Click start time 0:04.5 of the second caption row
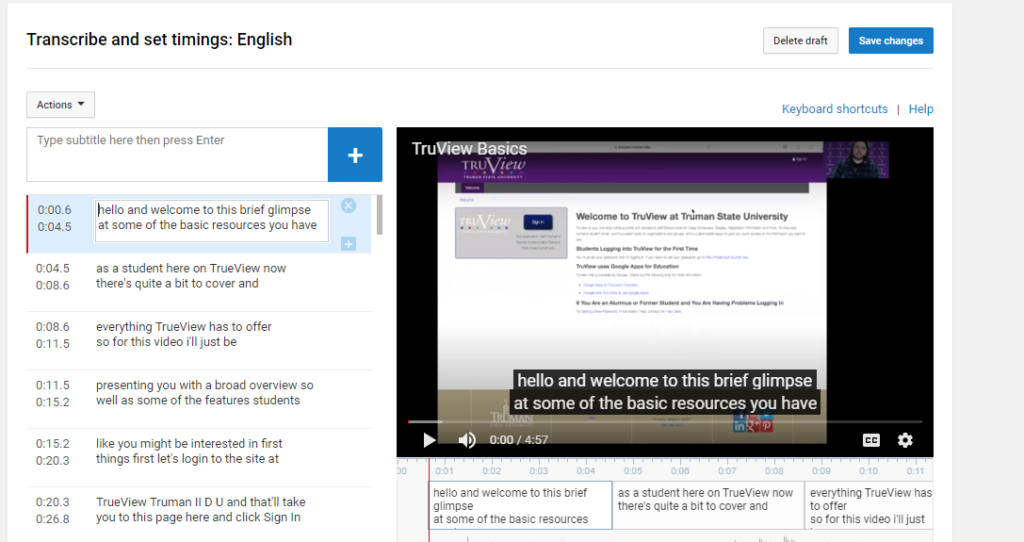Image resolution: width=1024 pixels, height=542 pixels. (53, 268)
